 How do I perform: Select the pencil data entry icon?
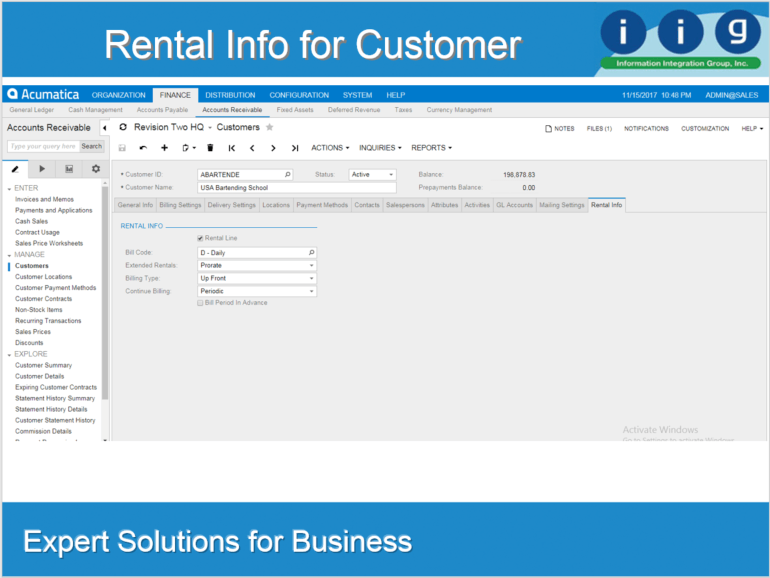[15, 169]
